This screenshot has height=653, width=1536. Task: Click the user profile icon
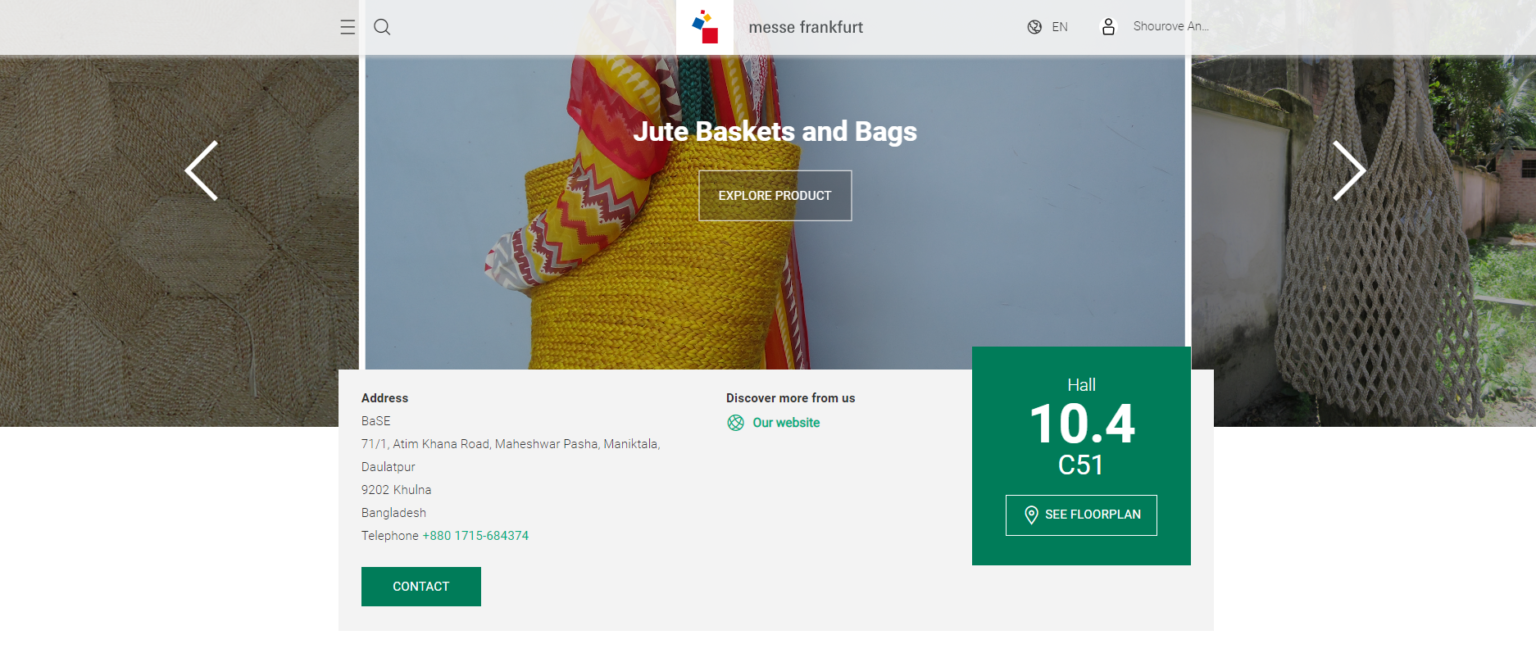(1108, 27)
